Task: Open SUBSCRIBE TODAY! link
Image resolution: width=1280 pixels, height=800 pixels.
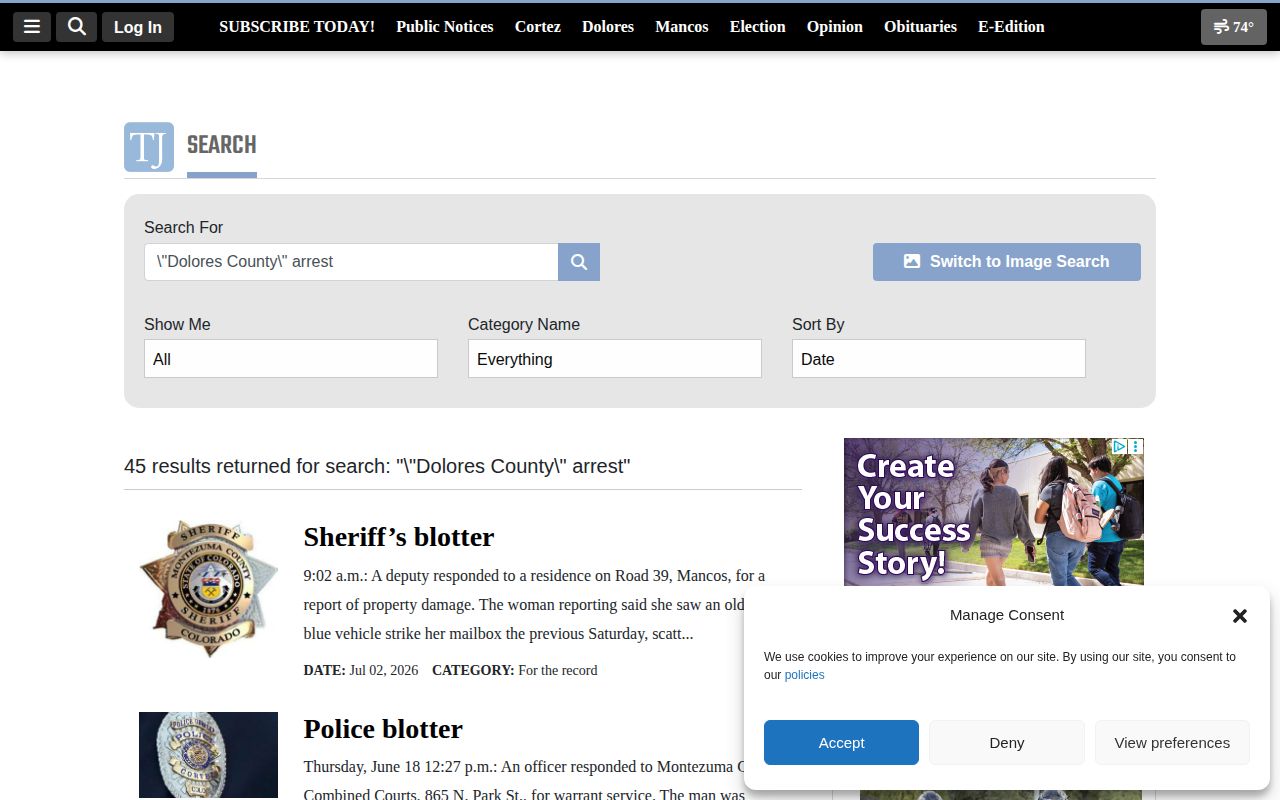Action: (297, 27)
